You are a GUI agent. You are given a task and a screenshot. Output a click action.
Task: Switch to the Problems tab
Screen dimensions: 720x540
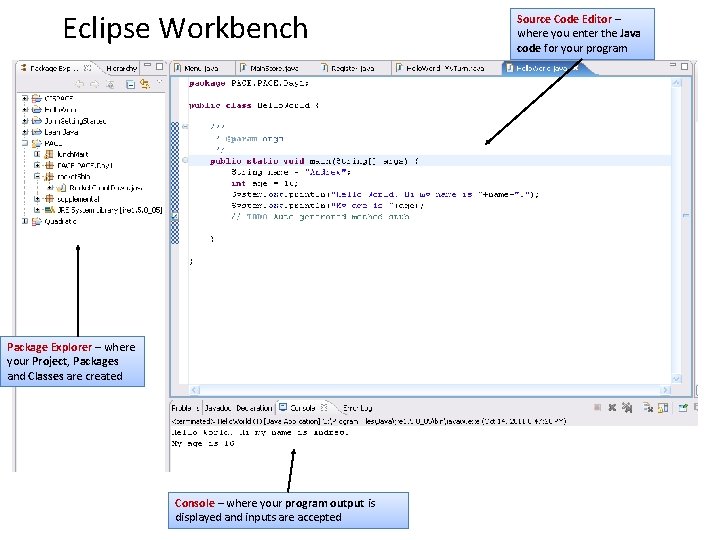185,408
